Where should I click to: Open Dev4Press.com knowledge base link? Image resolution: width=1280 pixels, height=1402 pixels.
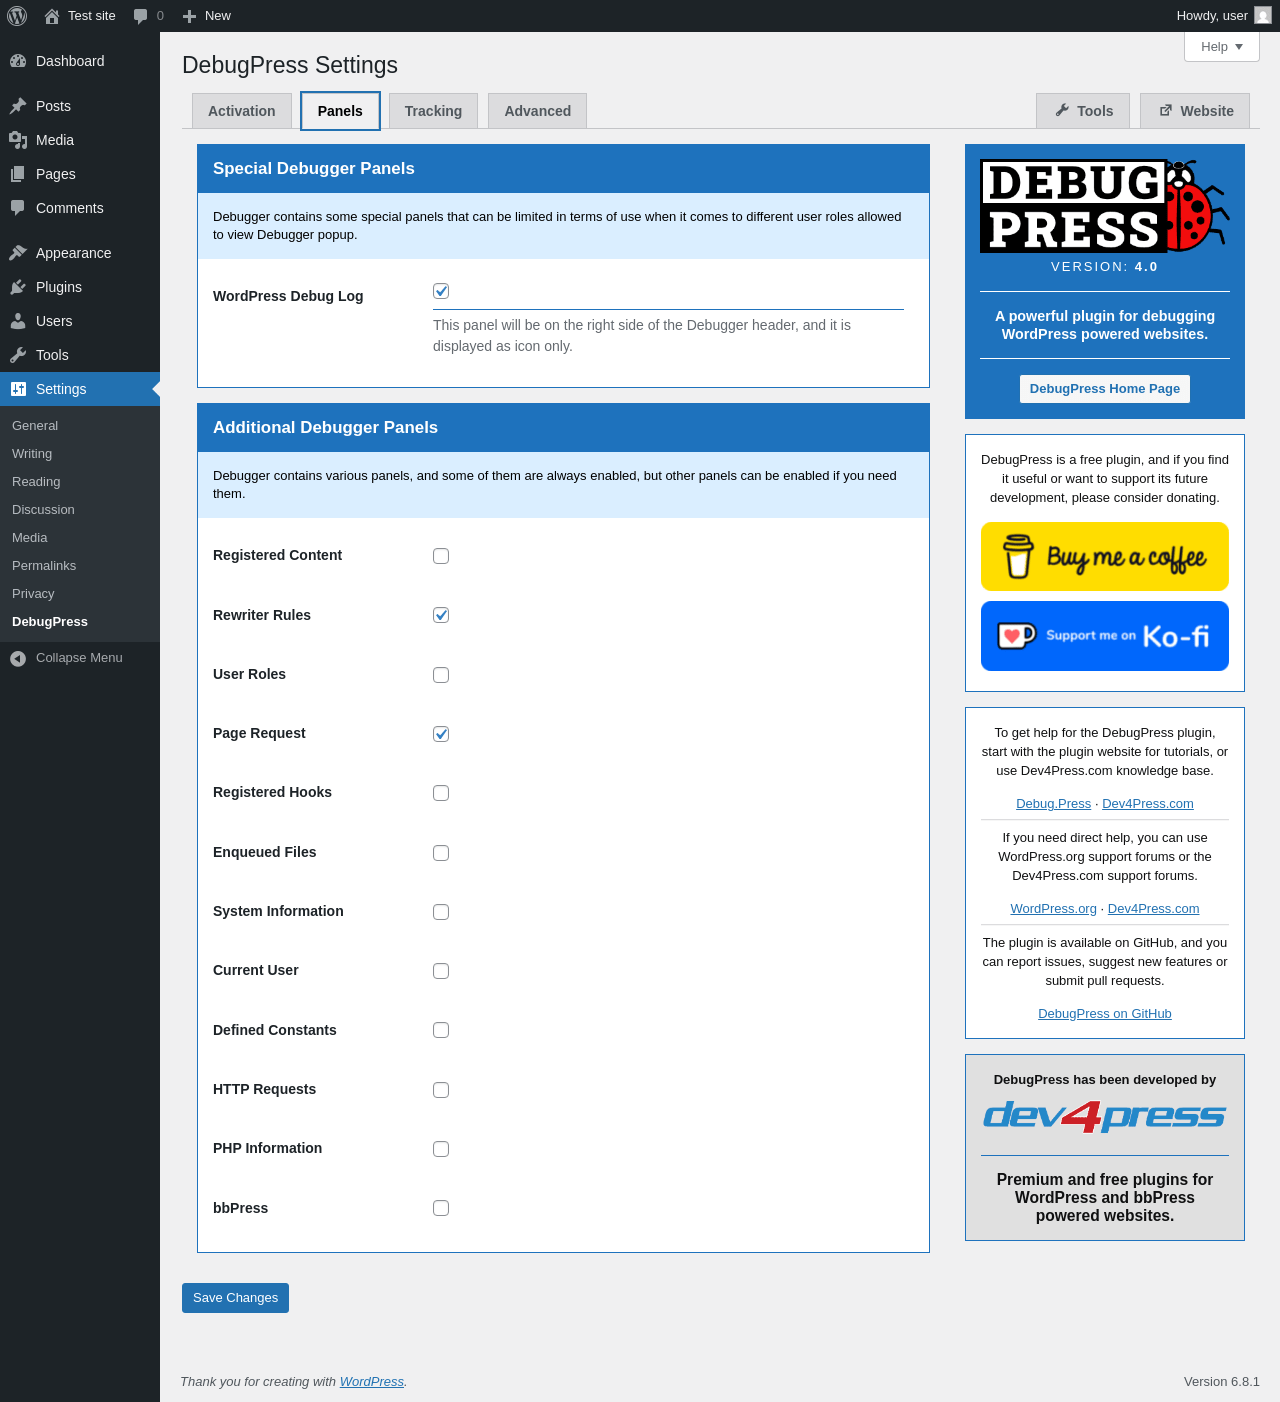pyautogui.click(x=1148, y=804)
